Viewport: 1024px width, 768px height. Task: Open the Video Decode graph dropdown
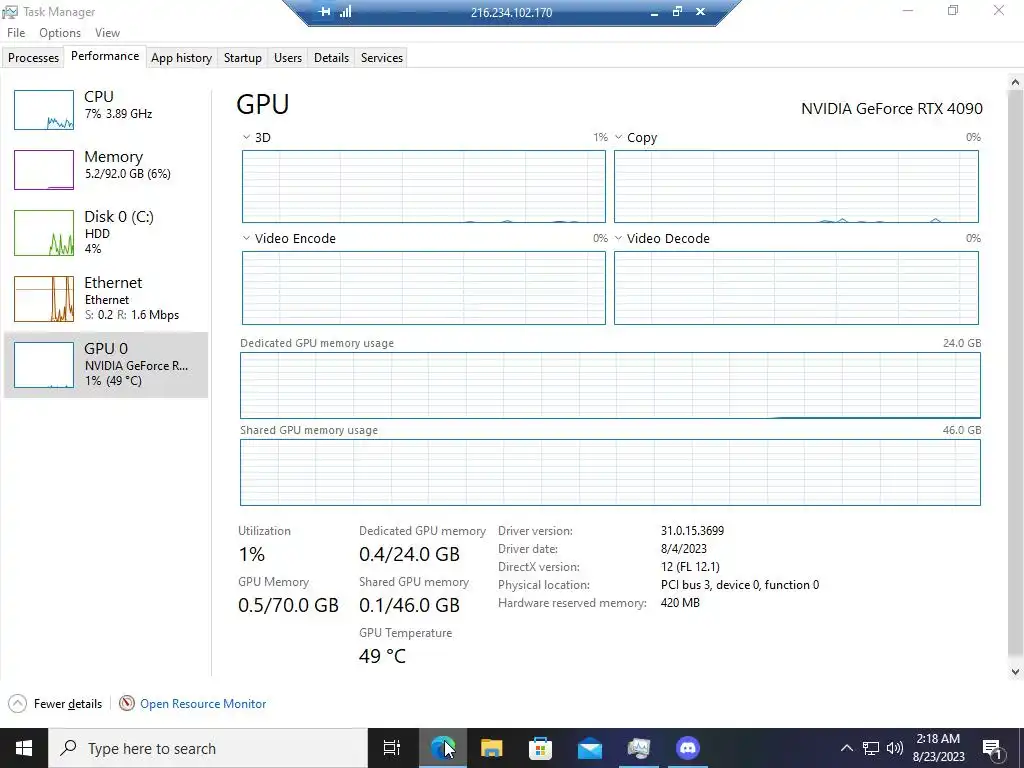point(618,238)
